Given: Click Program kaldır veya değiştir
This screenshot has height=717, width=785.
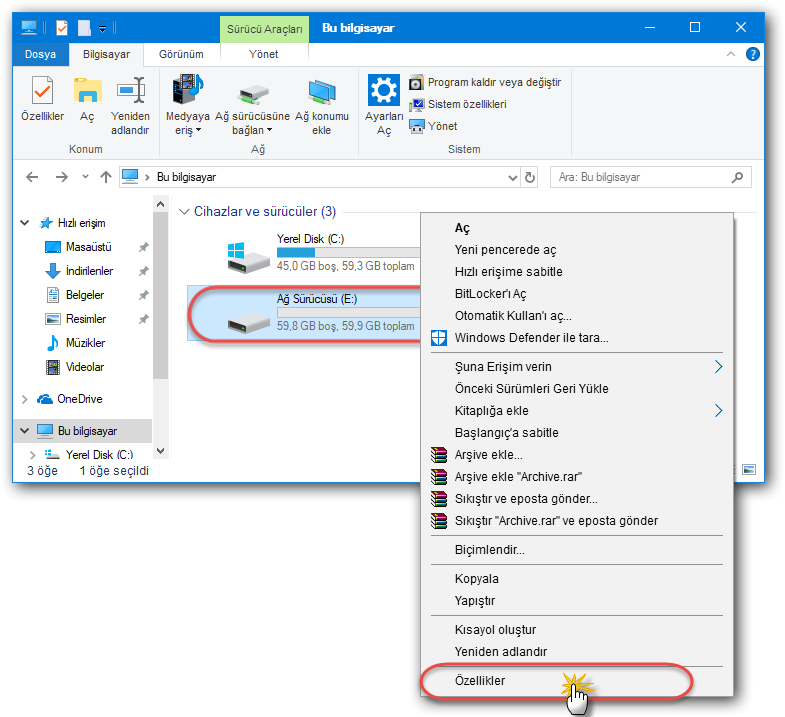Looking at the screenshot, I should pos(485,82).
